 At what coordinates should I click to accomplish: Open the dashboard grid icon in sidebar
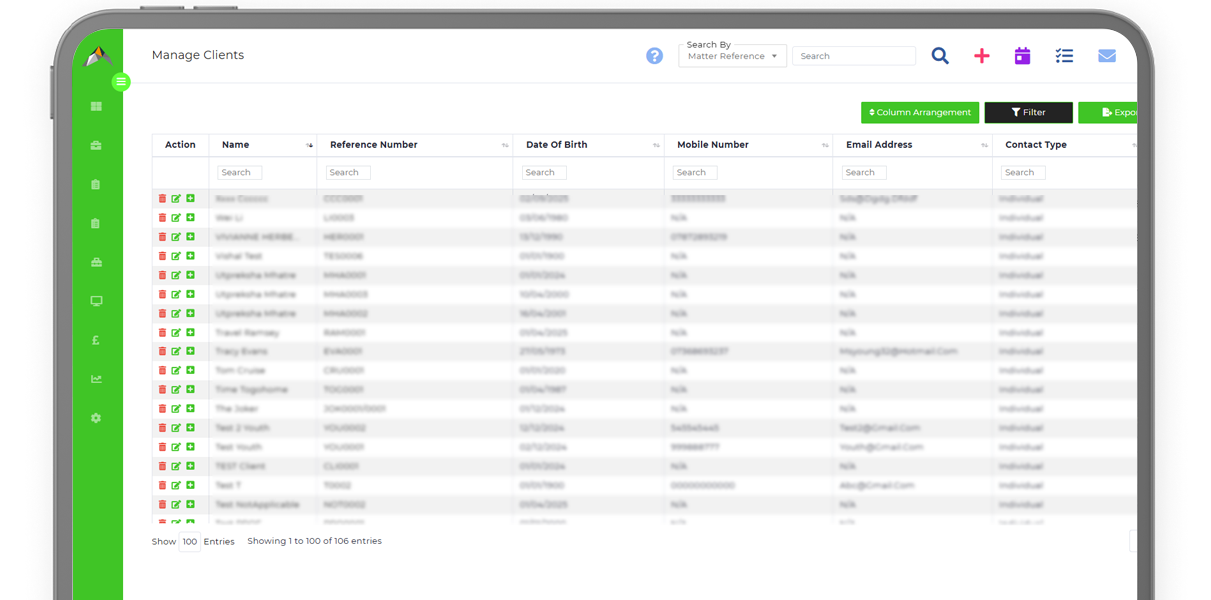click(x=96, y=106)
